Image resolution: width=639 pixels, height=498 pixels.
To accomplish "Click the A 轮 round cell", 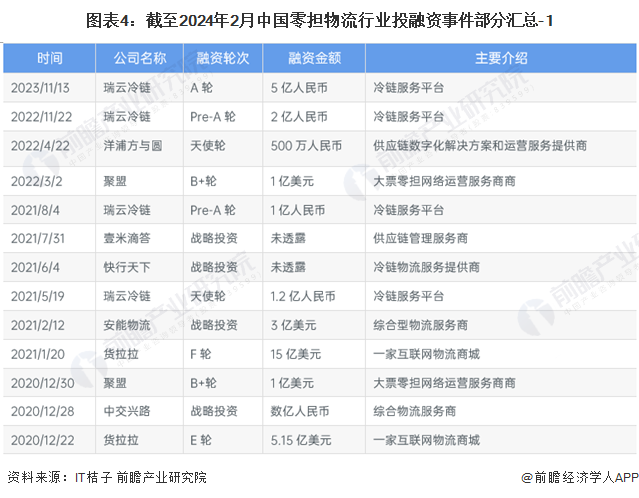I will pyautogui.click(x=201, y=88).
